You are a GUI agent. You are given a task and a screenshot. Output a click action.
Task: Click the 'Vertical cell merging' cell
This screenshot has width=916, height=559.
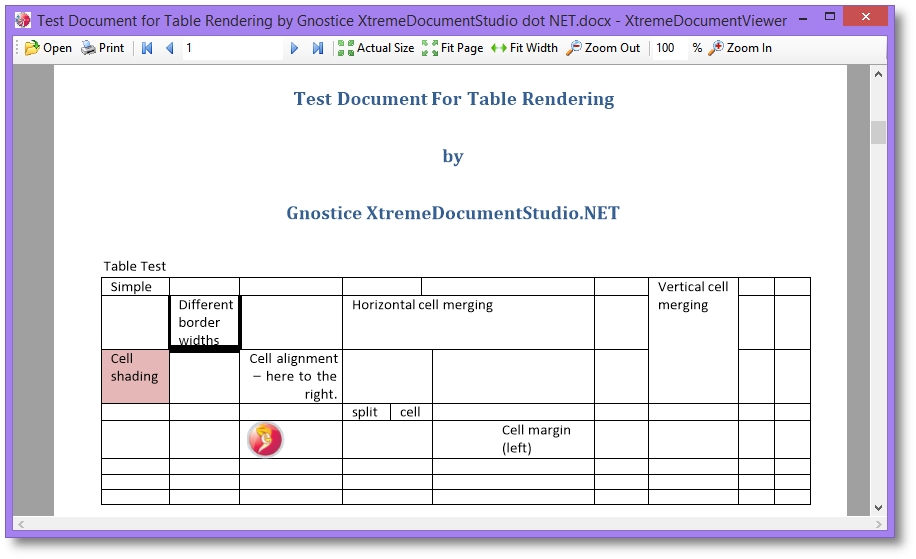(x=693, y=341)
